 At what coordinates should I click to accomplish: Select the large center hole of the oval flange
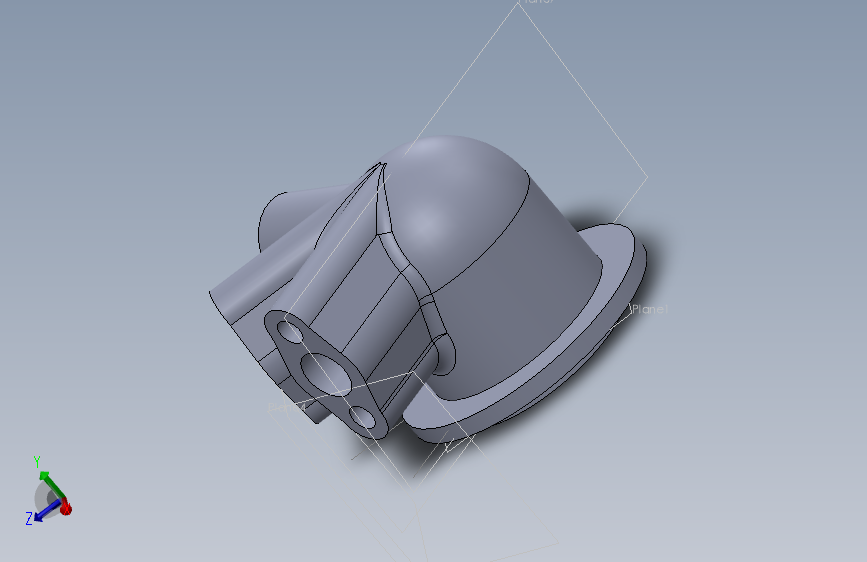click(x=327, y=373)
